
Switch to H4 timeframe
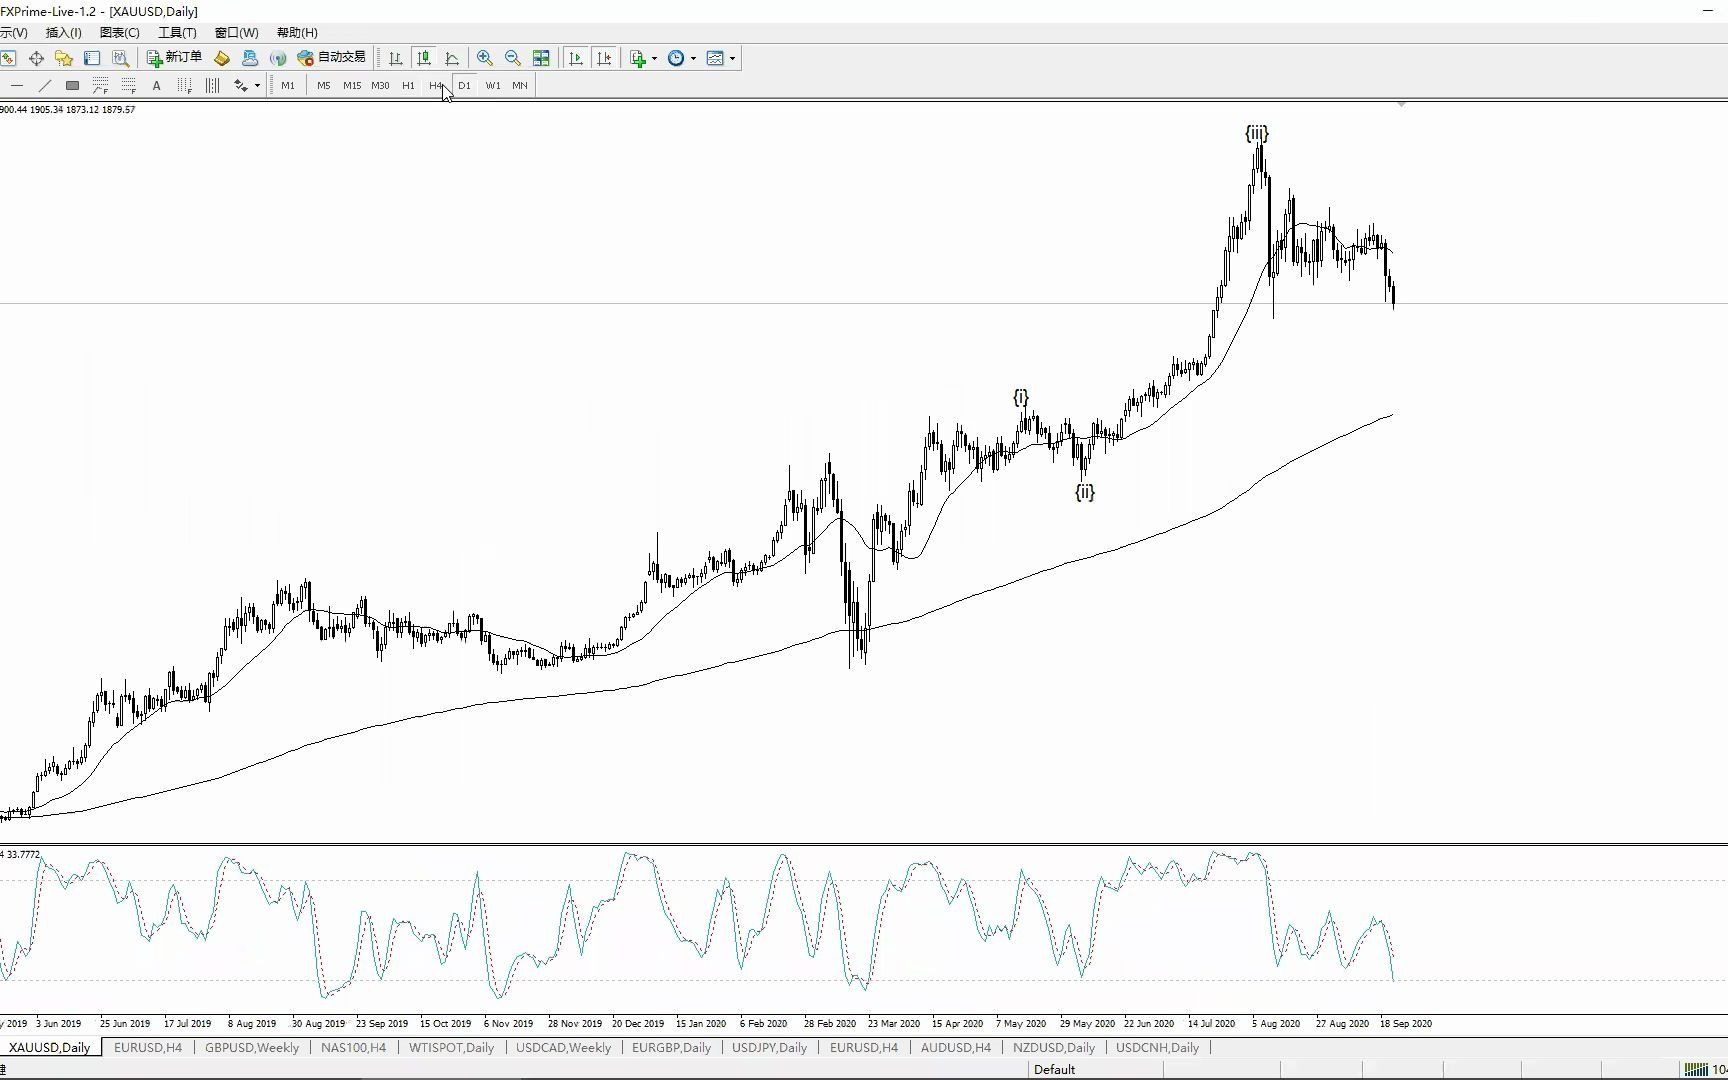[x=436, y=85]
